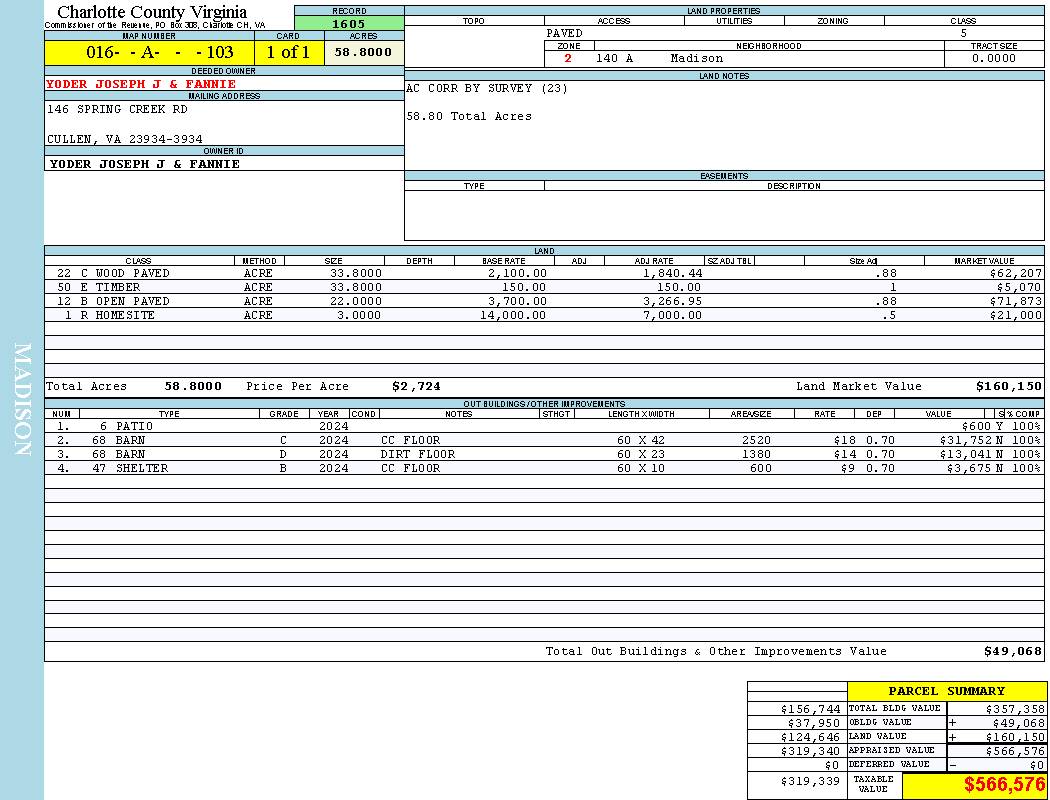Image resolution: width=1050 pixels, height=800 pixels.
Task: Click the vertical MADISON side banner
Action: pos(22,400)
